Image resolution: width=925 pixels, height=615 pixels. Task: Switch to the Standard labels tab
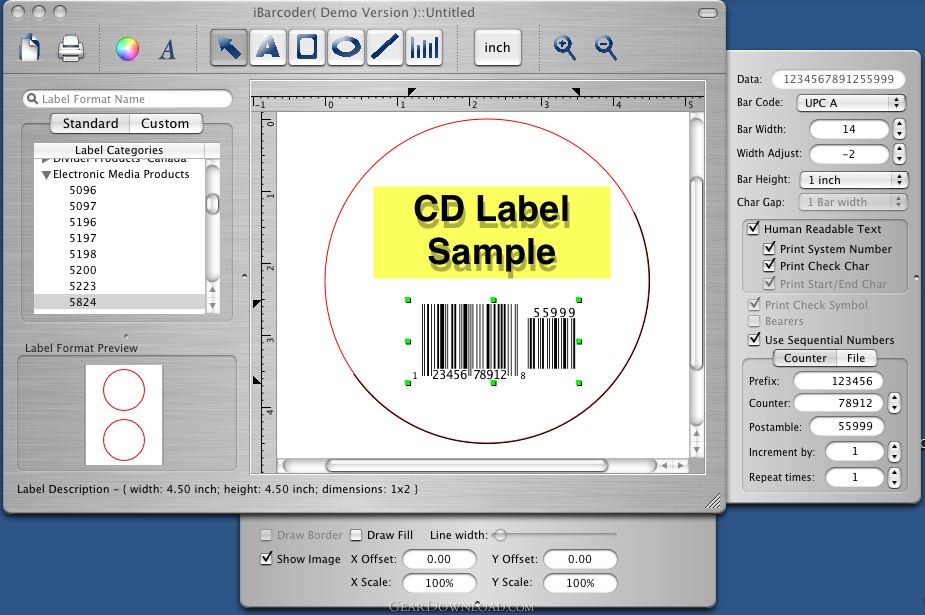pyautogui.click(x=90, y=123)
